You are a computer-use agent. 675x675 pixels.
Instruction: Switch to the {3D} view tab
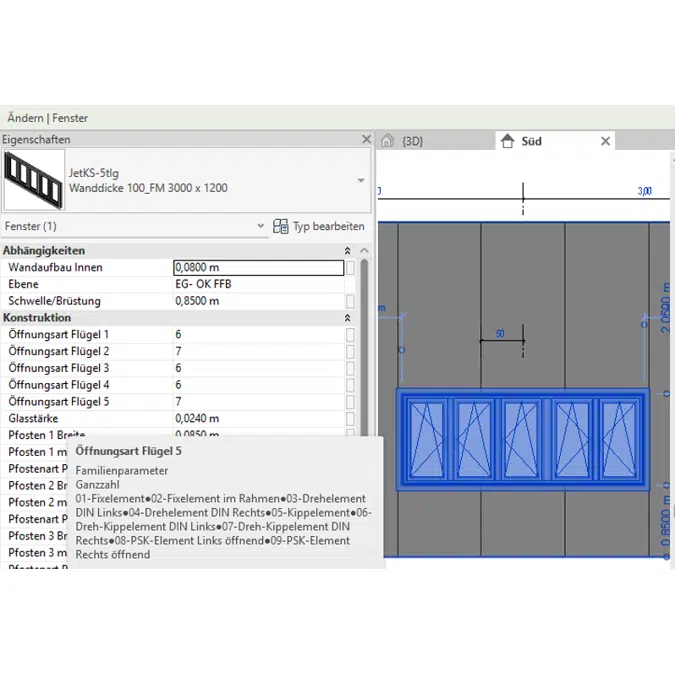point(436,141)
